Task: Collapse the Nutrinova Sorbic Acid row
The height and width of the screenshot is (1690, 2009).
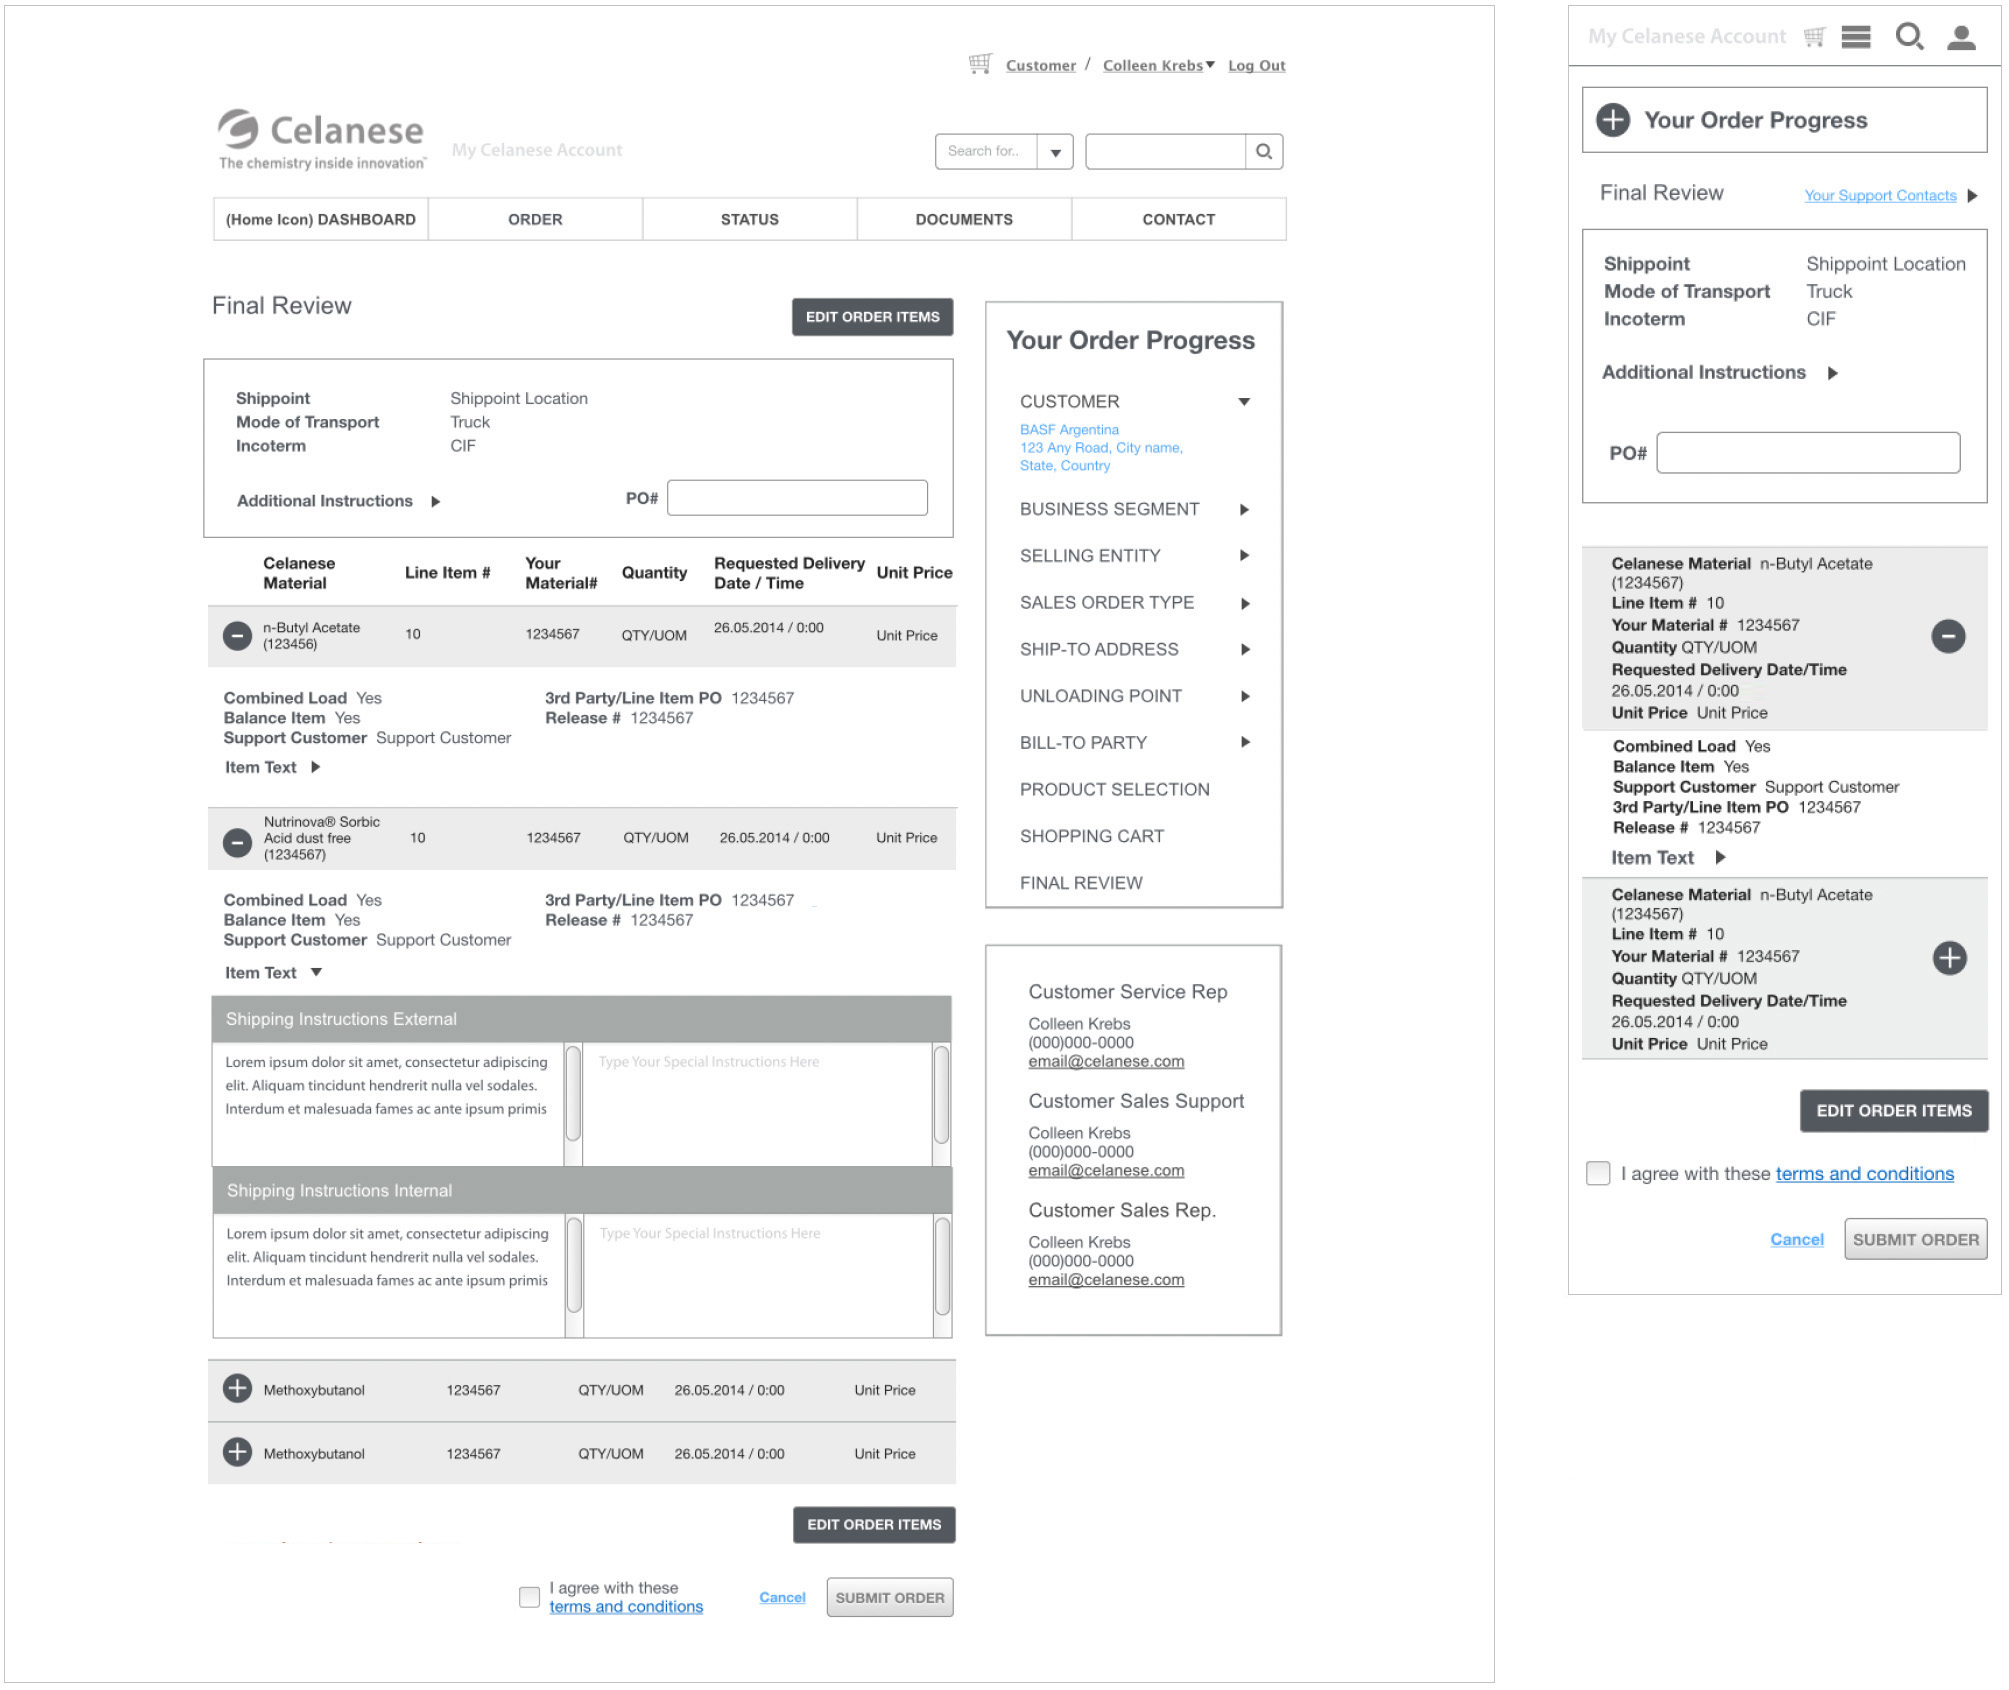Action: [x=237, y=843]
